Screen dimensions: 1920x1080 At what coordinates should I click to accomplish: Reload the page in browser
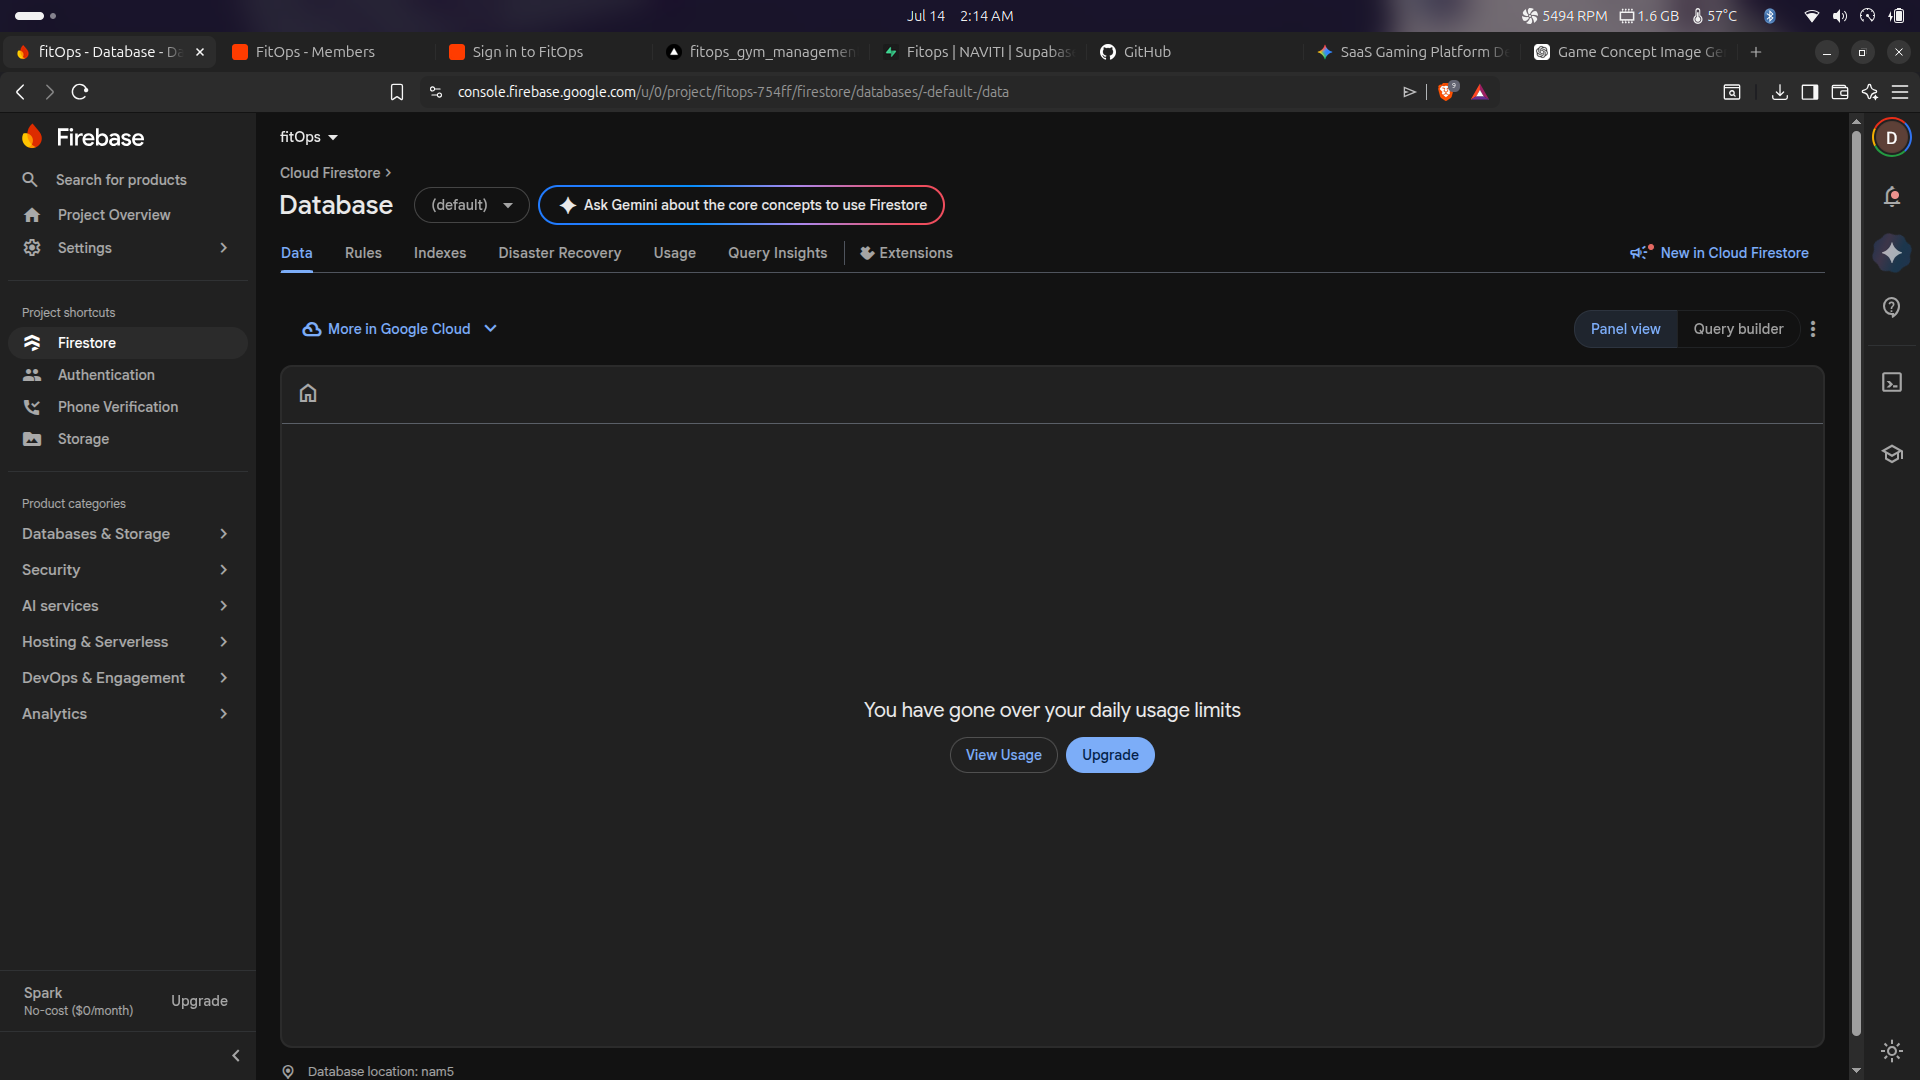[x=80, y=92]
